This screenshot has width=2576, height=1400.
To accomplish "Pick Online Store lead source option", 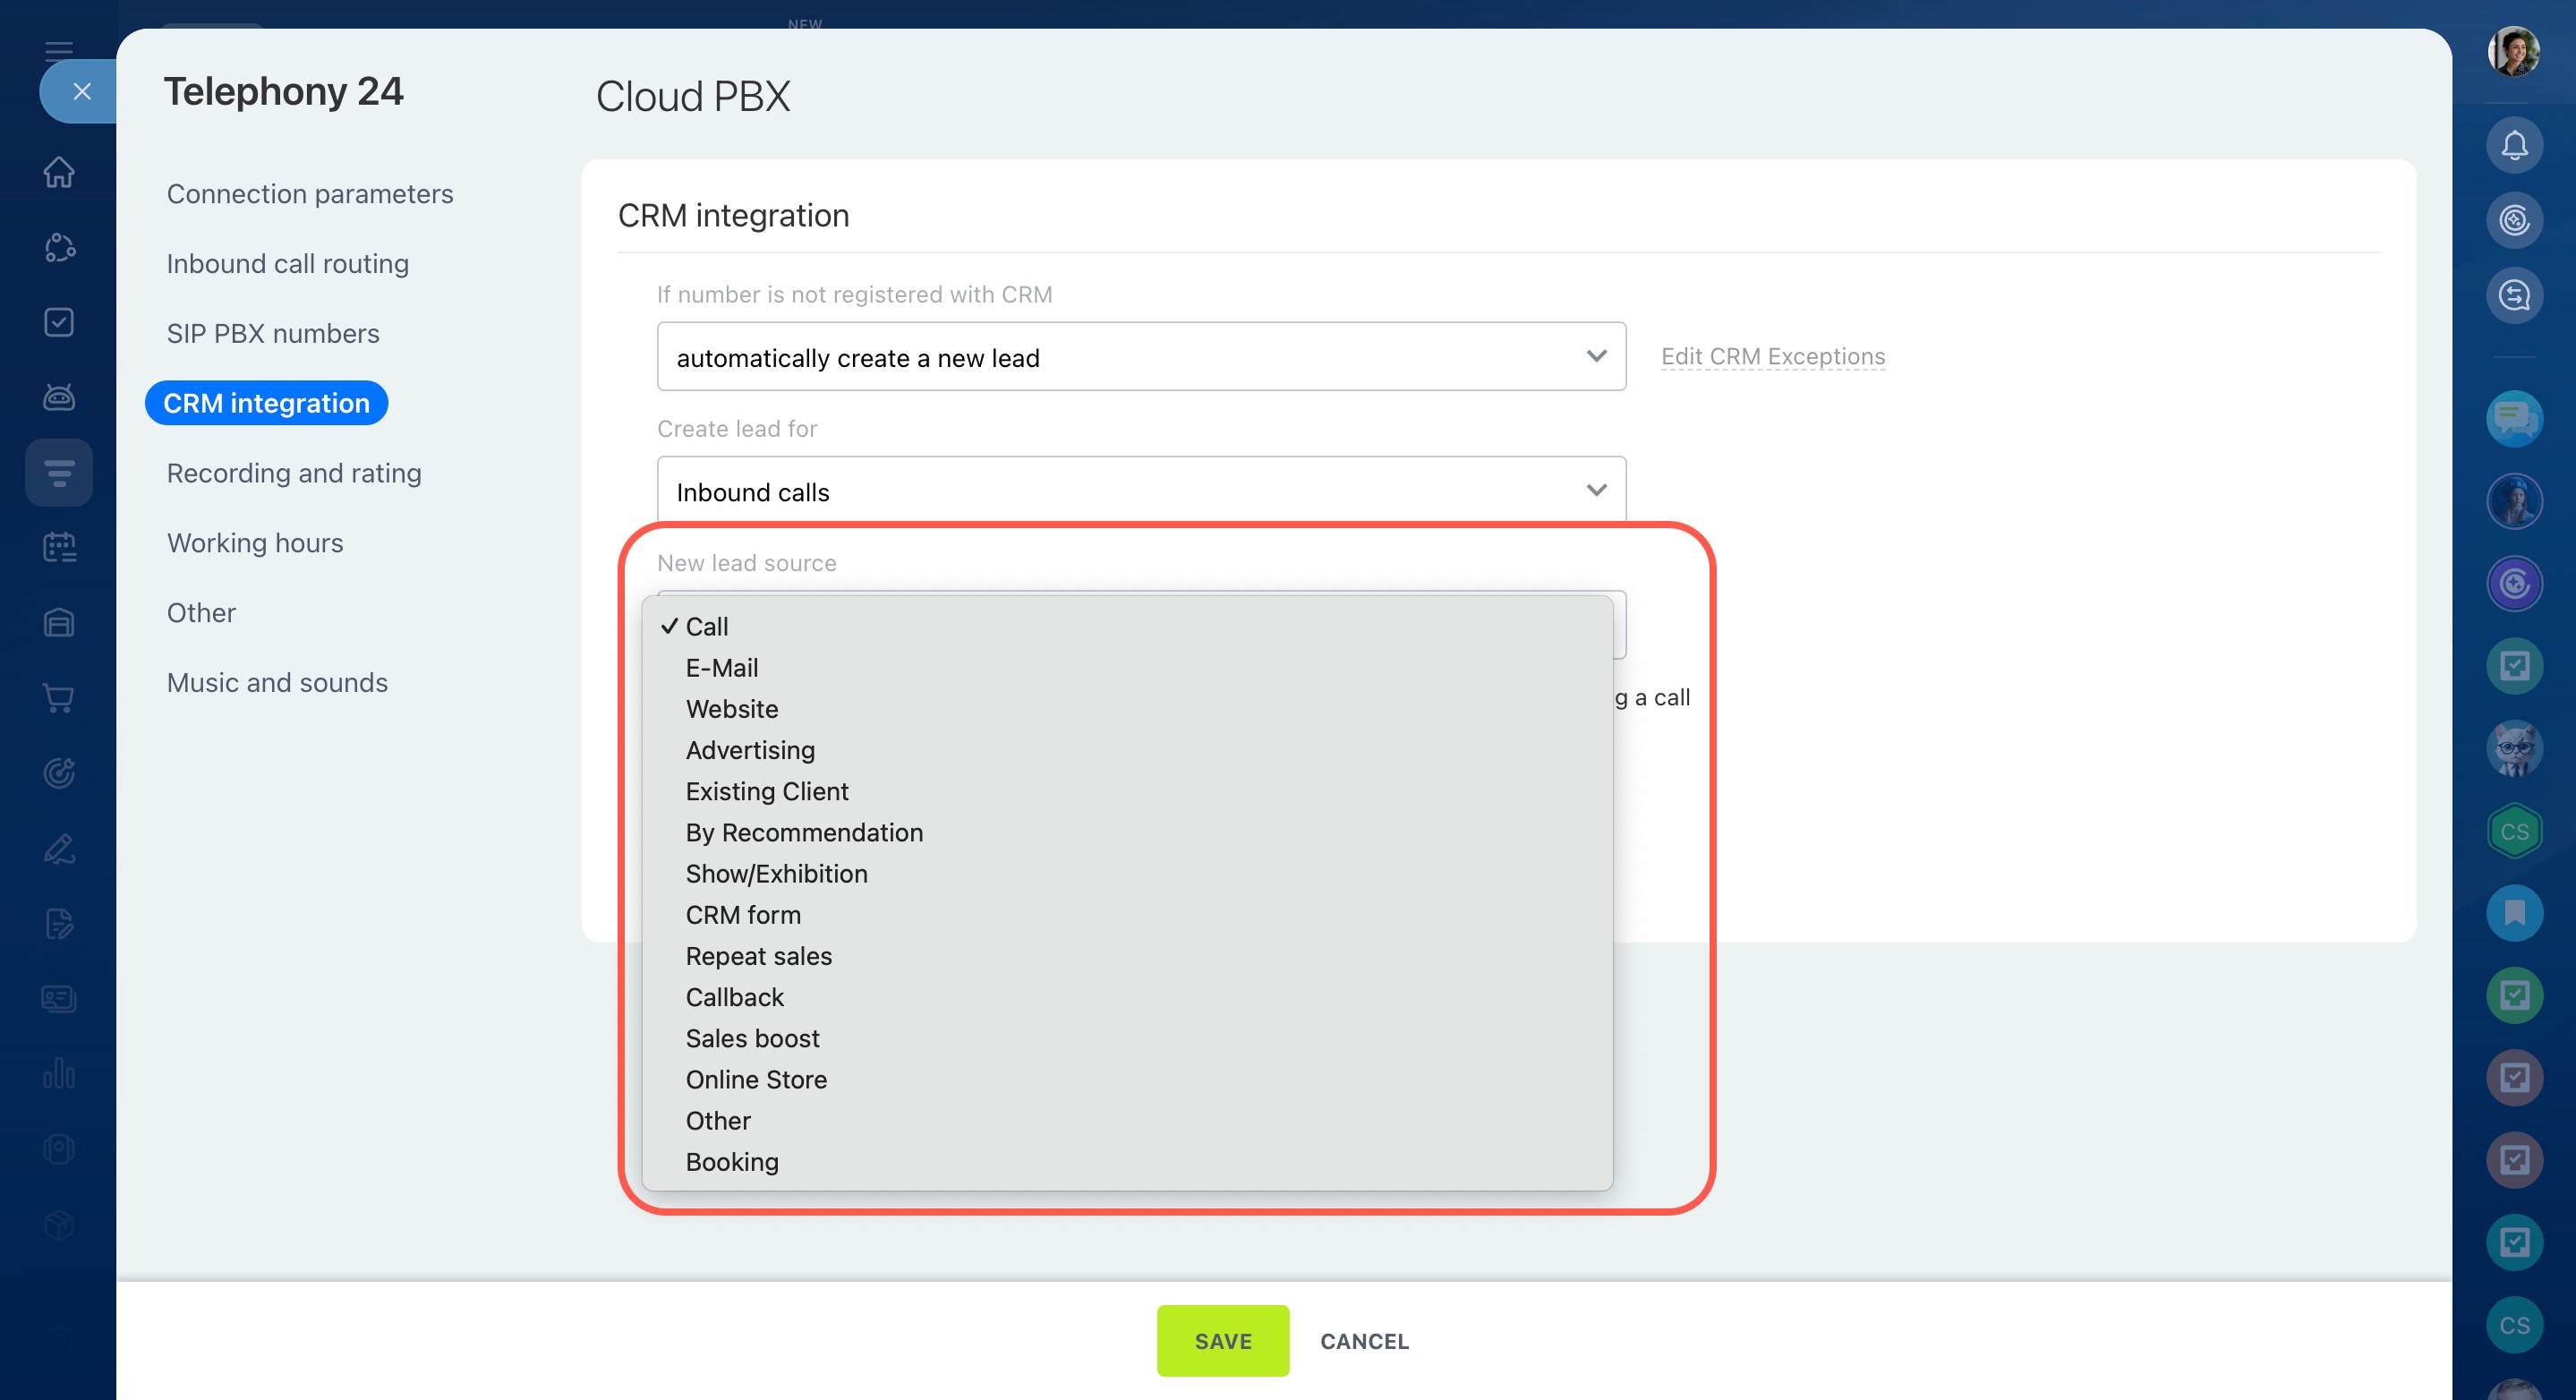I will (756, 1079).
